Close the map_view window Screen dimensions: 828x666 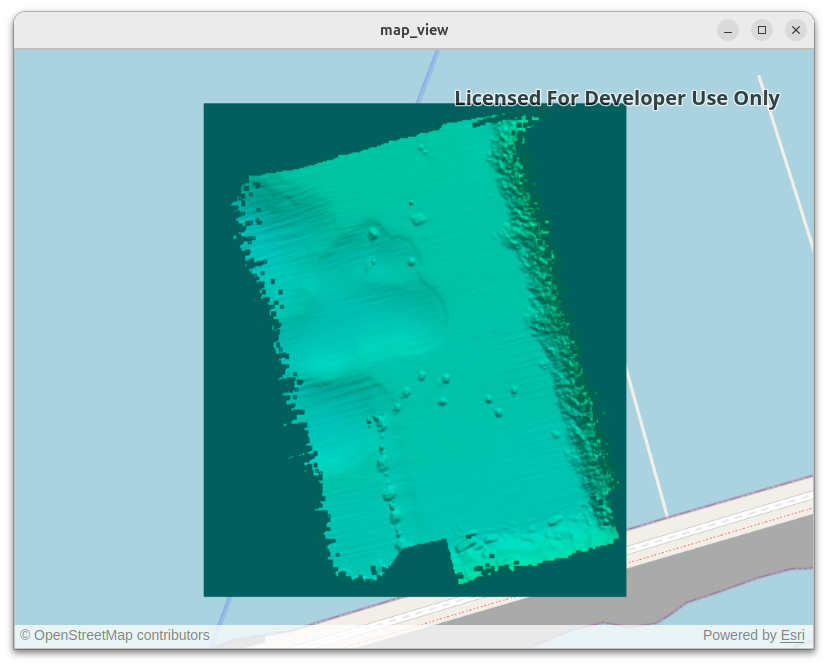[x=795, y=30]
